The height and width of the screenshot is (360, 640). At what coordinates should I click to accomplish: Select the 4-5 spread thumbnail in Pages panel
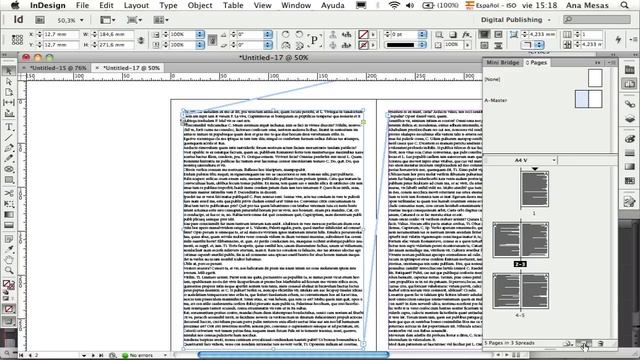coord(520,291)
